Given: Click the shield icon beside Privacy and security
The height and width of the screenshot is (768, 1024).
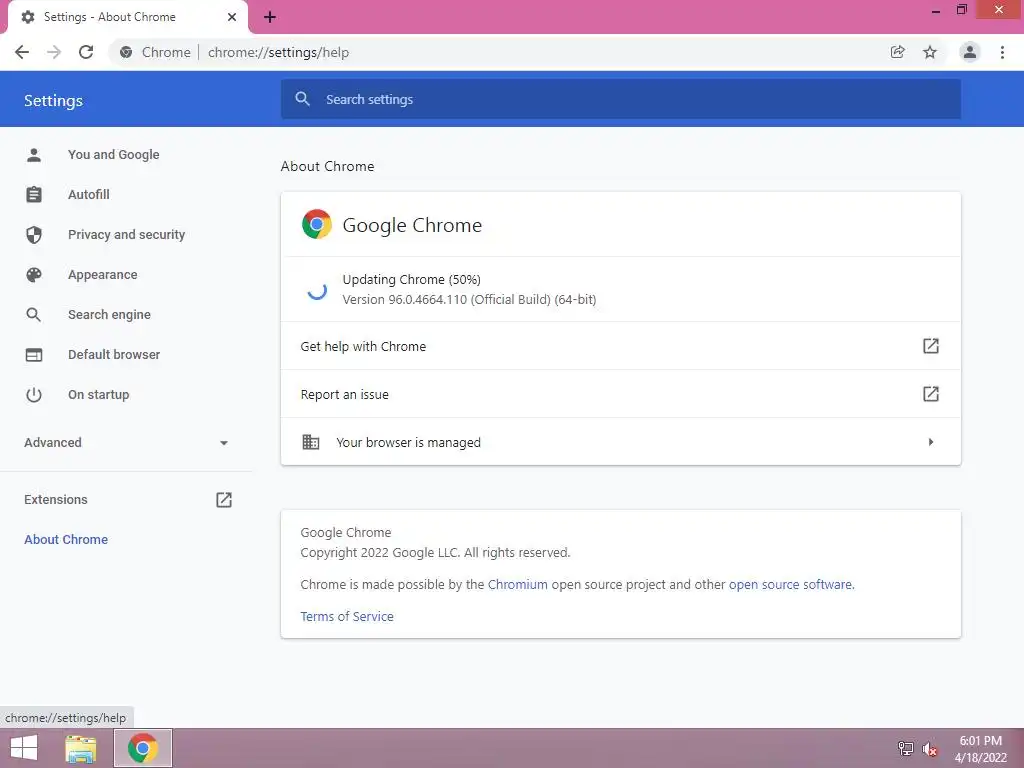Looking at the screenshot, I should [34, 234].
